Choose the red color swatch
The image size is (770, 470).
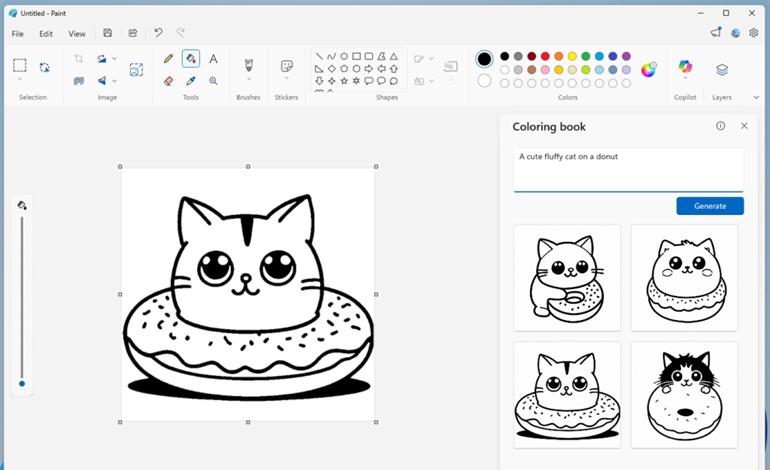(x=545, y=57)
